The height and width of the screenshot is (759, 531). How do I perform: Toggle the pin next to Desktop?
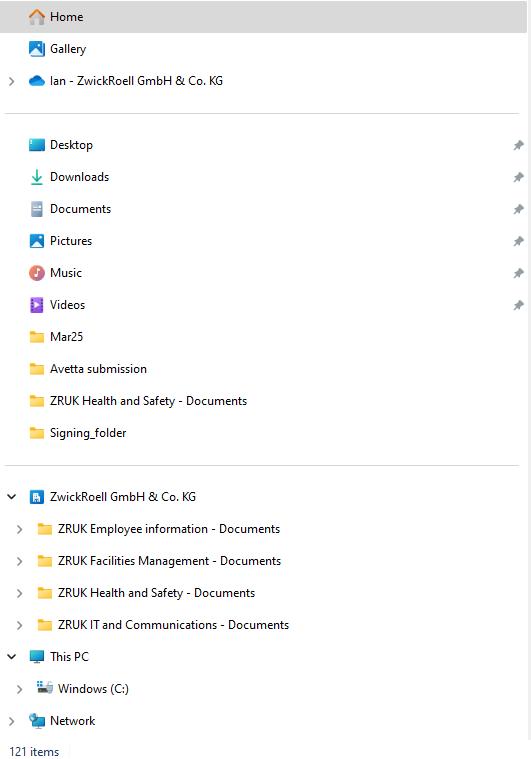518,145
